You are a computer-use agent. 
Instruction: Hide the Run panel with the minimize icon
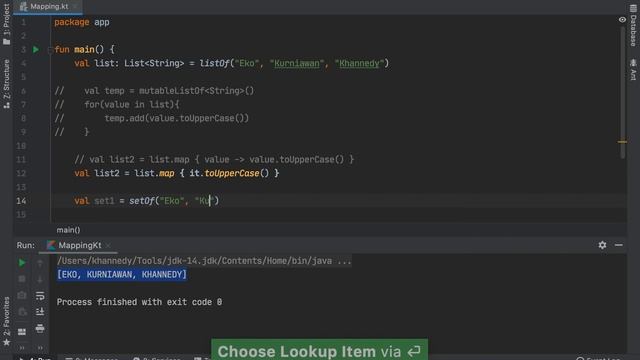619,245
